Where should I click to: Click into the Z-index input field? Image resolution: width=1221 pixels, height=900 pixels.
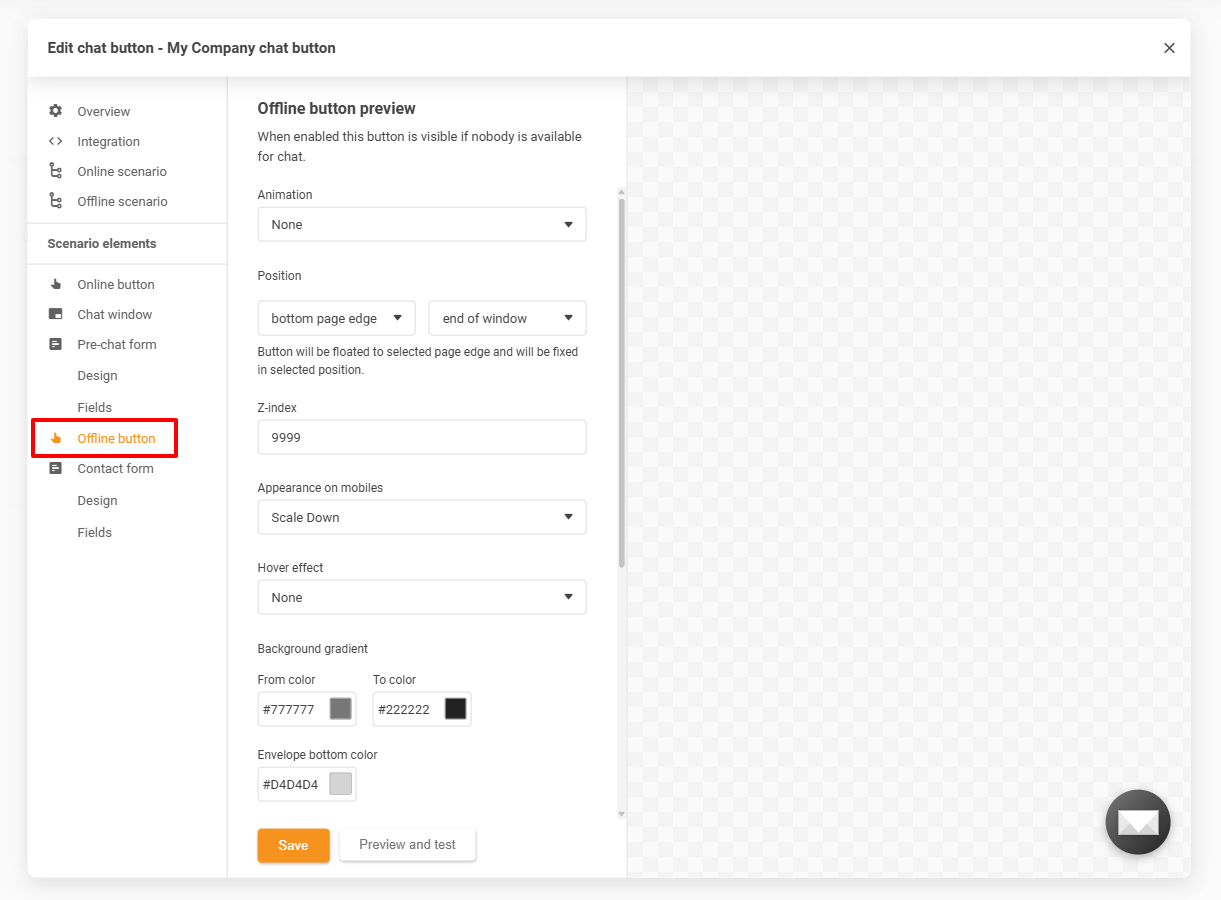tap(421, 437)
